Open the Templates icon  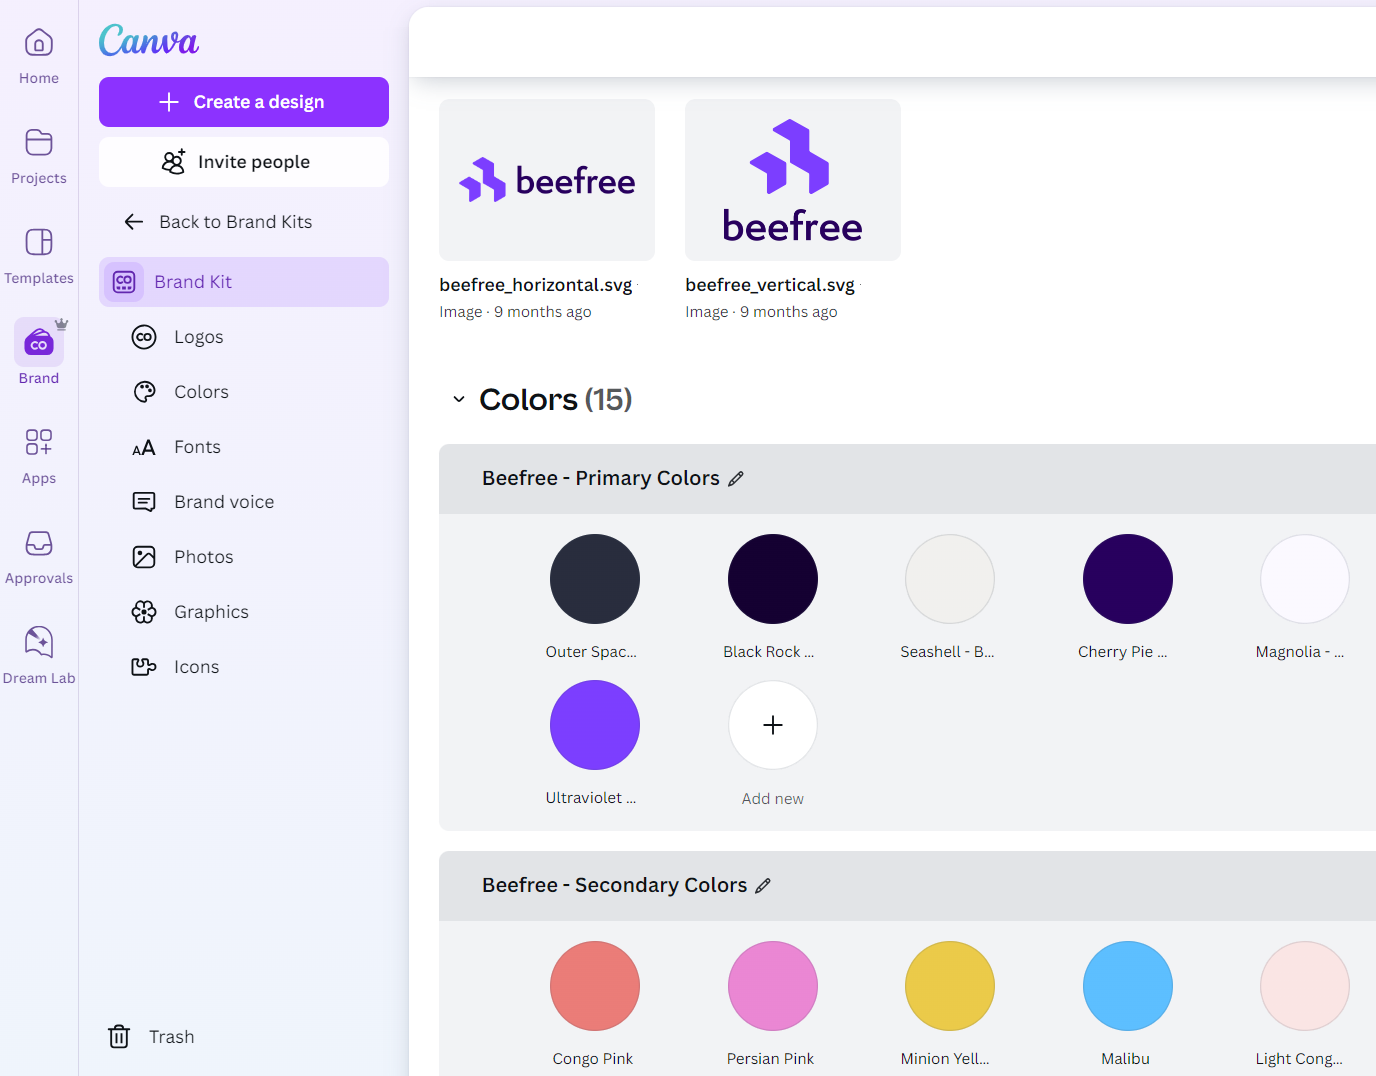click(x=39, y=242)
